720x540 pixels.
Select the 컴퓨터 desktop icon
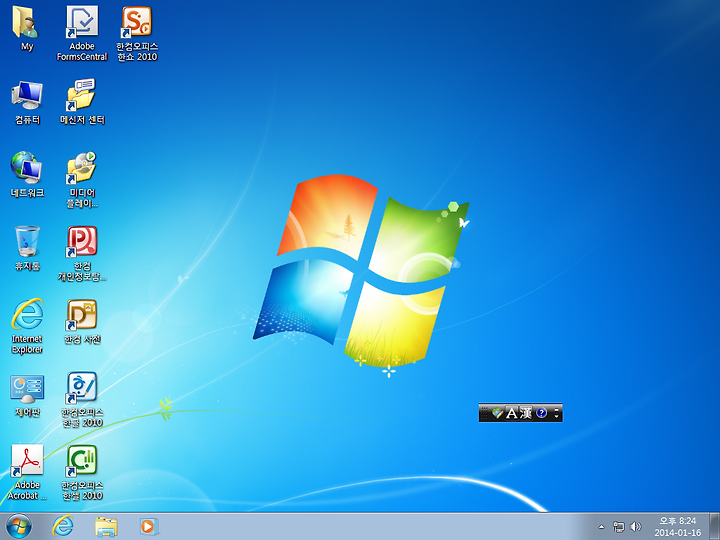pos(27,102)
